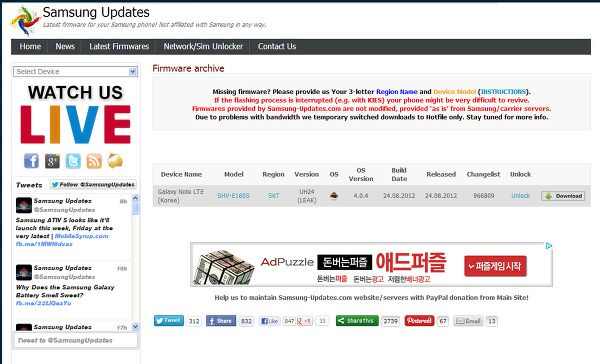This screenshot has width=600, height=364.
Task: Click the Galaxy Note LTE (Korea) device cell
Action: pyautogui.click(x=181, y=196)
